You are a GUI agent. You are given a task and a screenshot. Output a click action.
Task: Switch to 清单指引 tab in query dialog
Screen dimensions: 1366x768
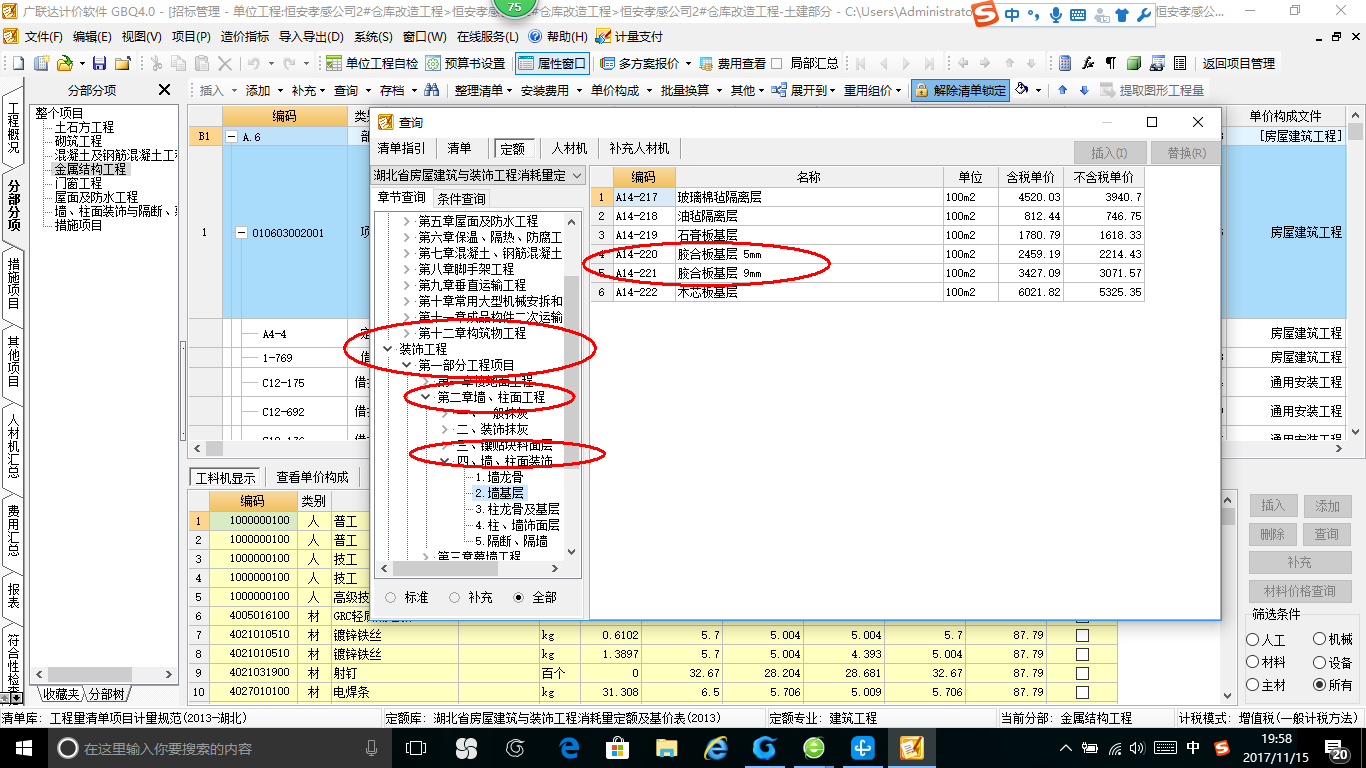(x=401, y=148)
